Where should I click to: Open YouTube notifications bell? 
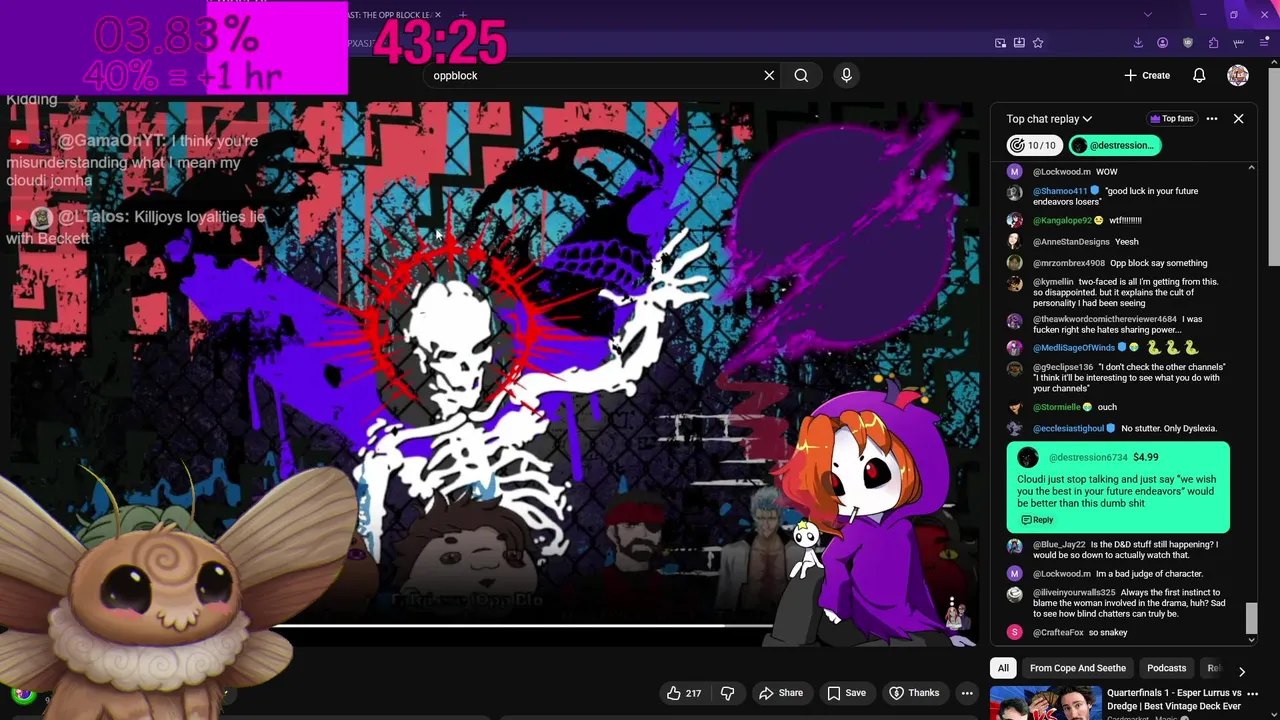tap(1199, 75)
